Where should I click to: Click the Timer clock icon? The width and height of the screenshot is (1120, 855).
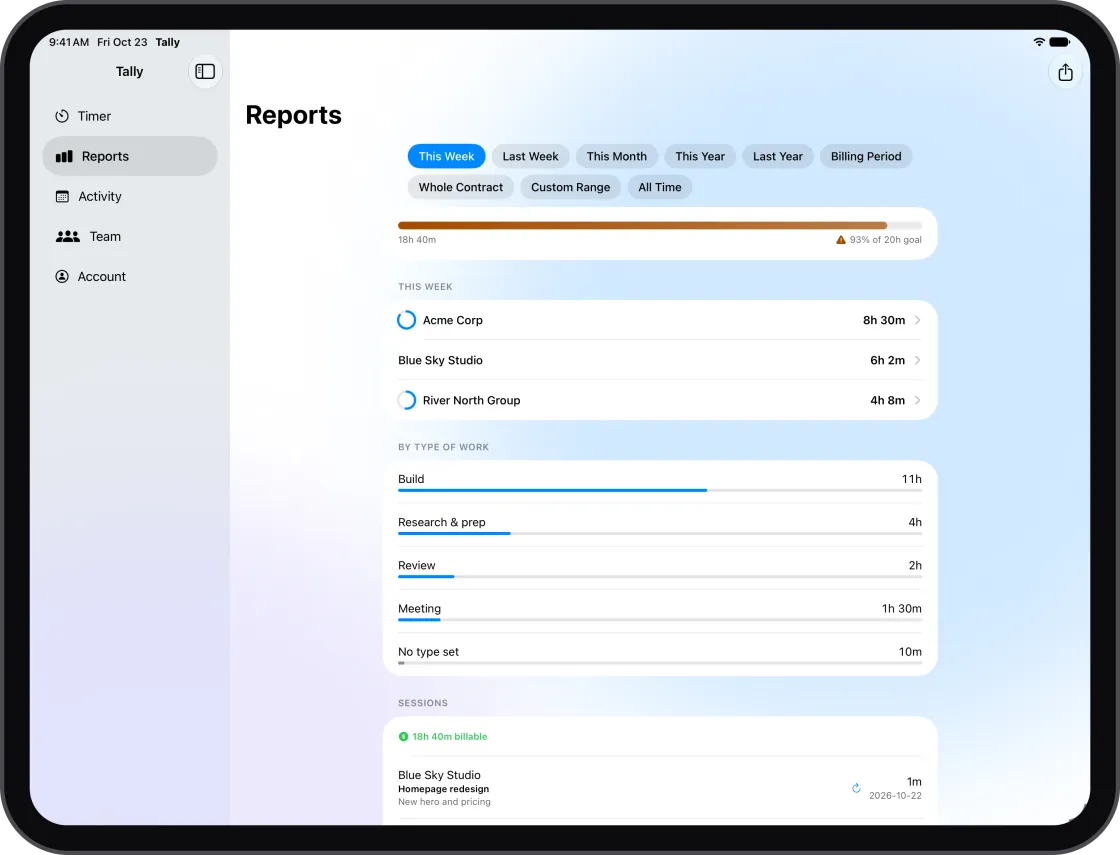pos(62,116)
